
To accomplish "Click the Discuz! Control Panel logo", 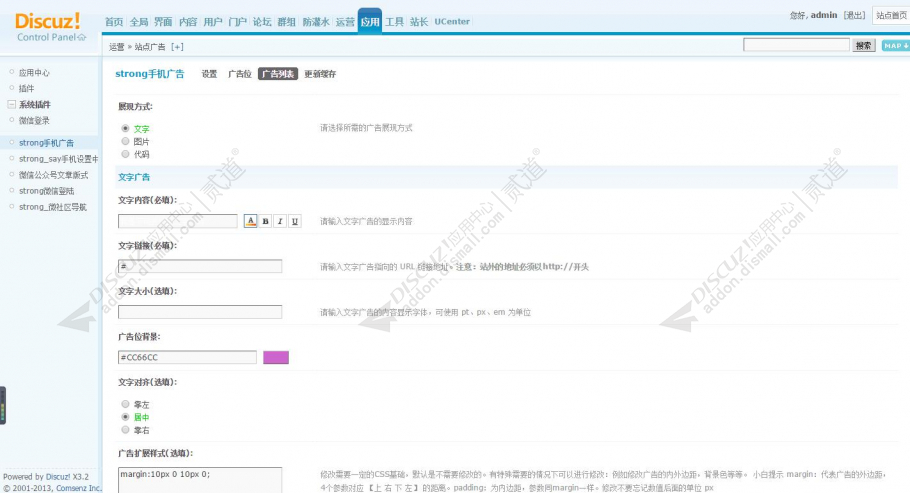I will click(50, 28).
